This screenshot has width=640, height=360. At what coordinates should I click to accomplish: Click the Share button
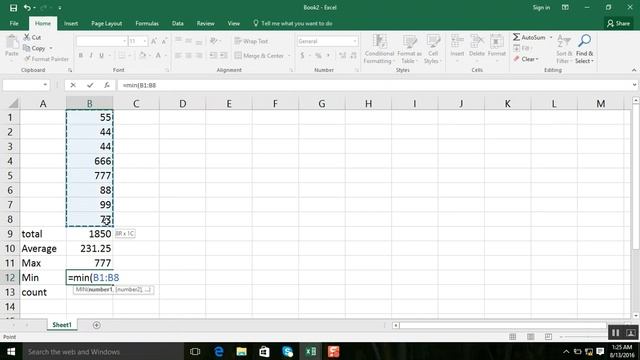[x=618, y=23]
